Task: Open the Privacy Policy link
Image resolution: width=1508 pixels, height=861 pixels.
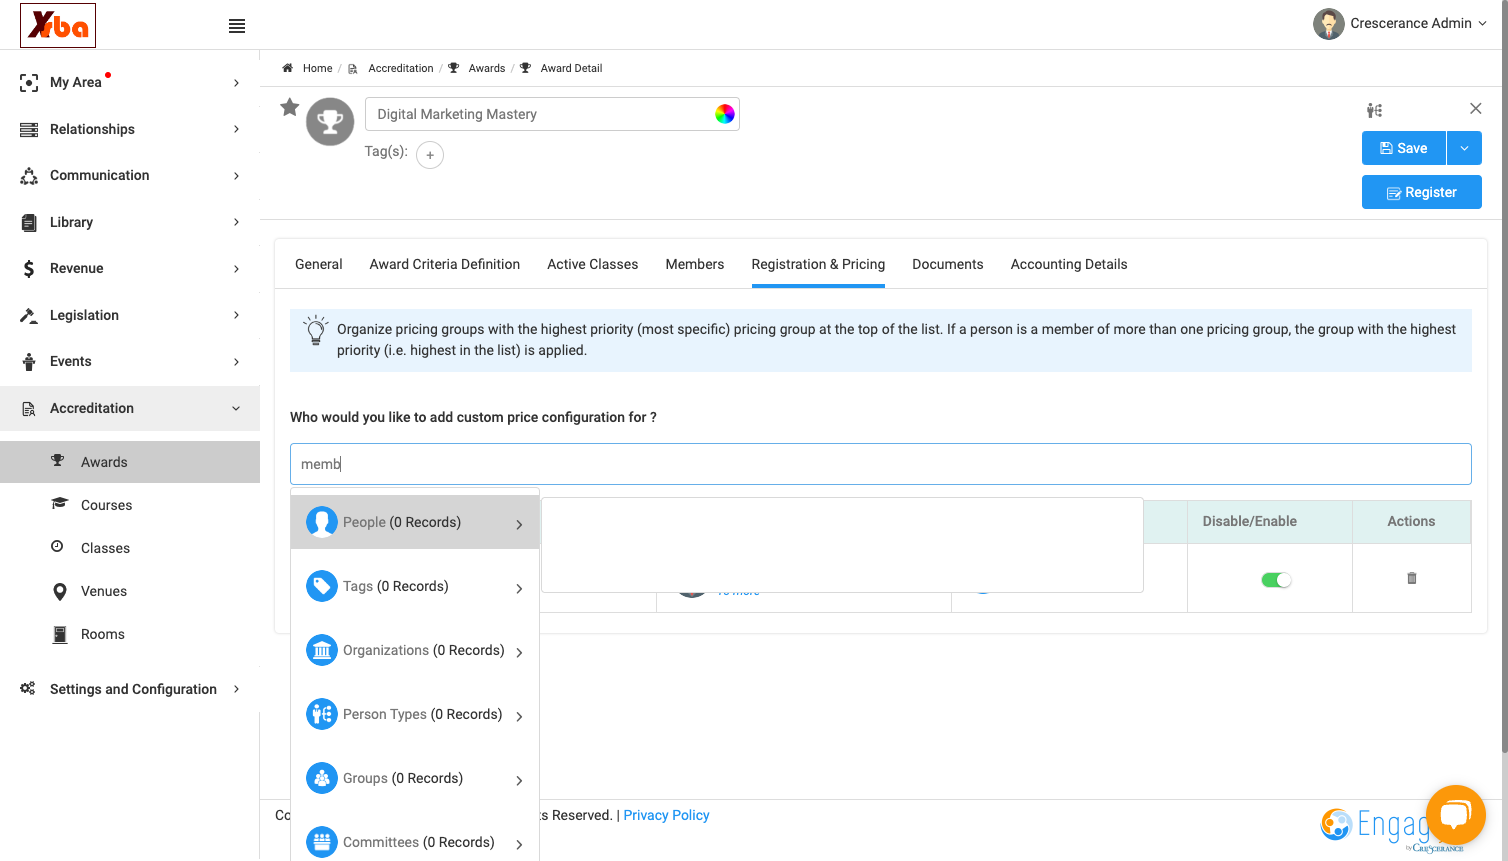Action: pos(666,815)
